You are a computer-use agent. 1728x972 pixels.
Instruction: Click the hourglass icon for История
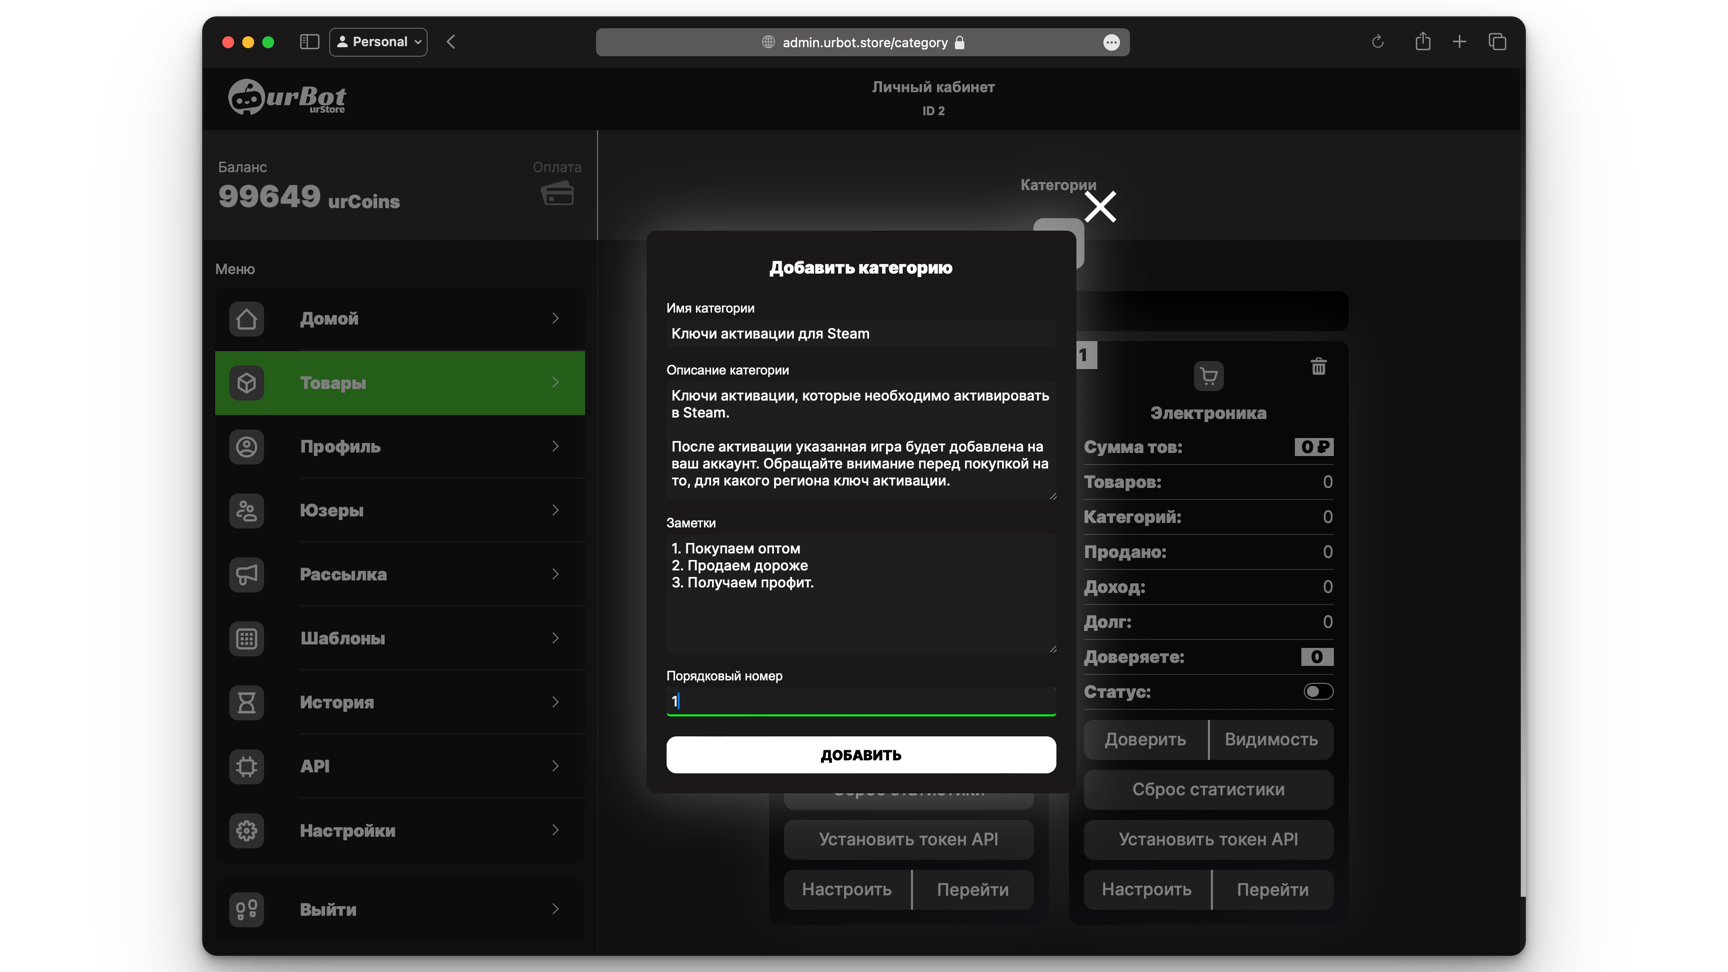pyautogui.click(x=246, y=703)
